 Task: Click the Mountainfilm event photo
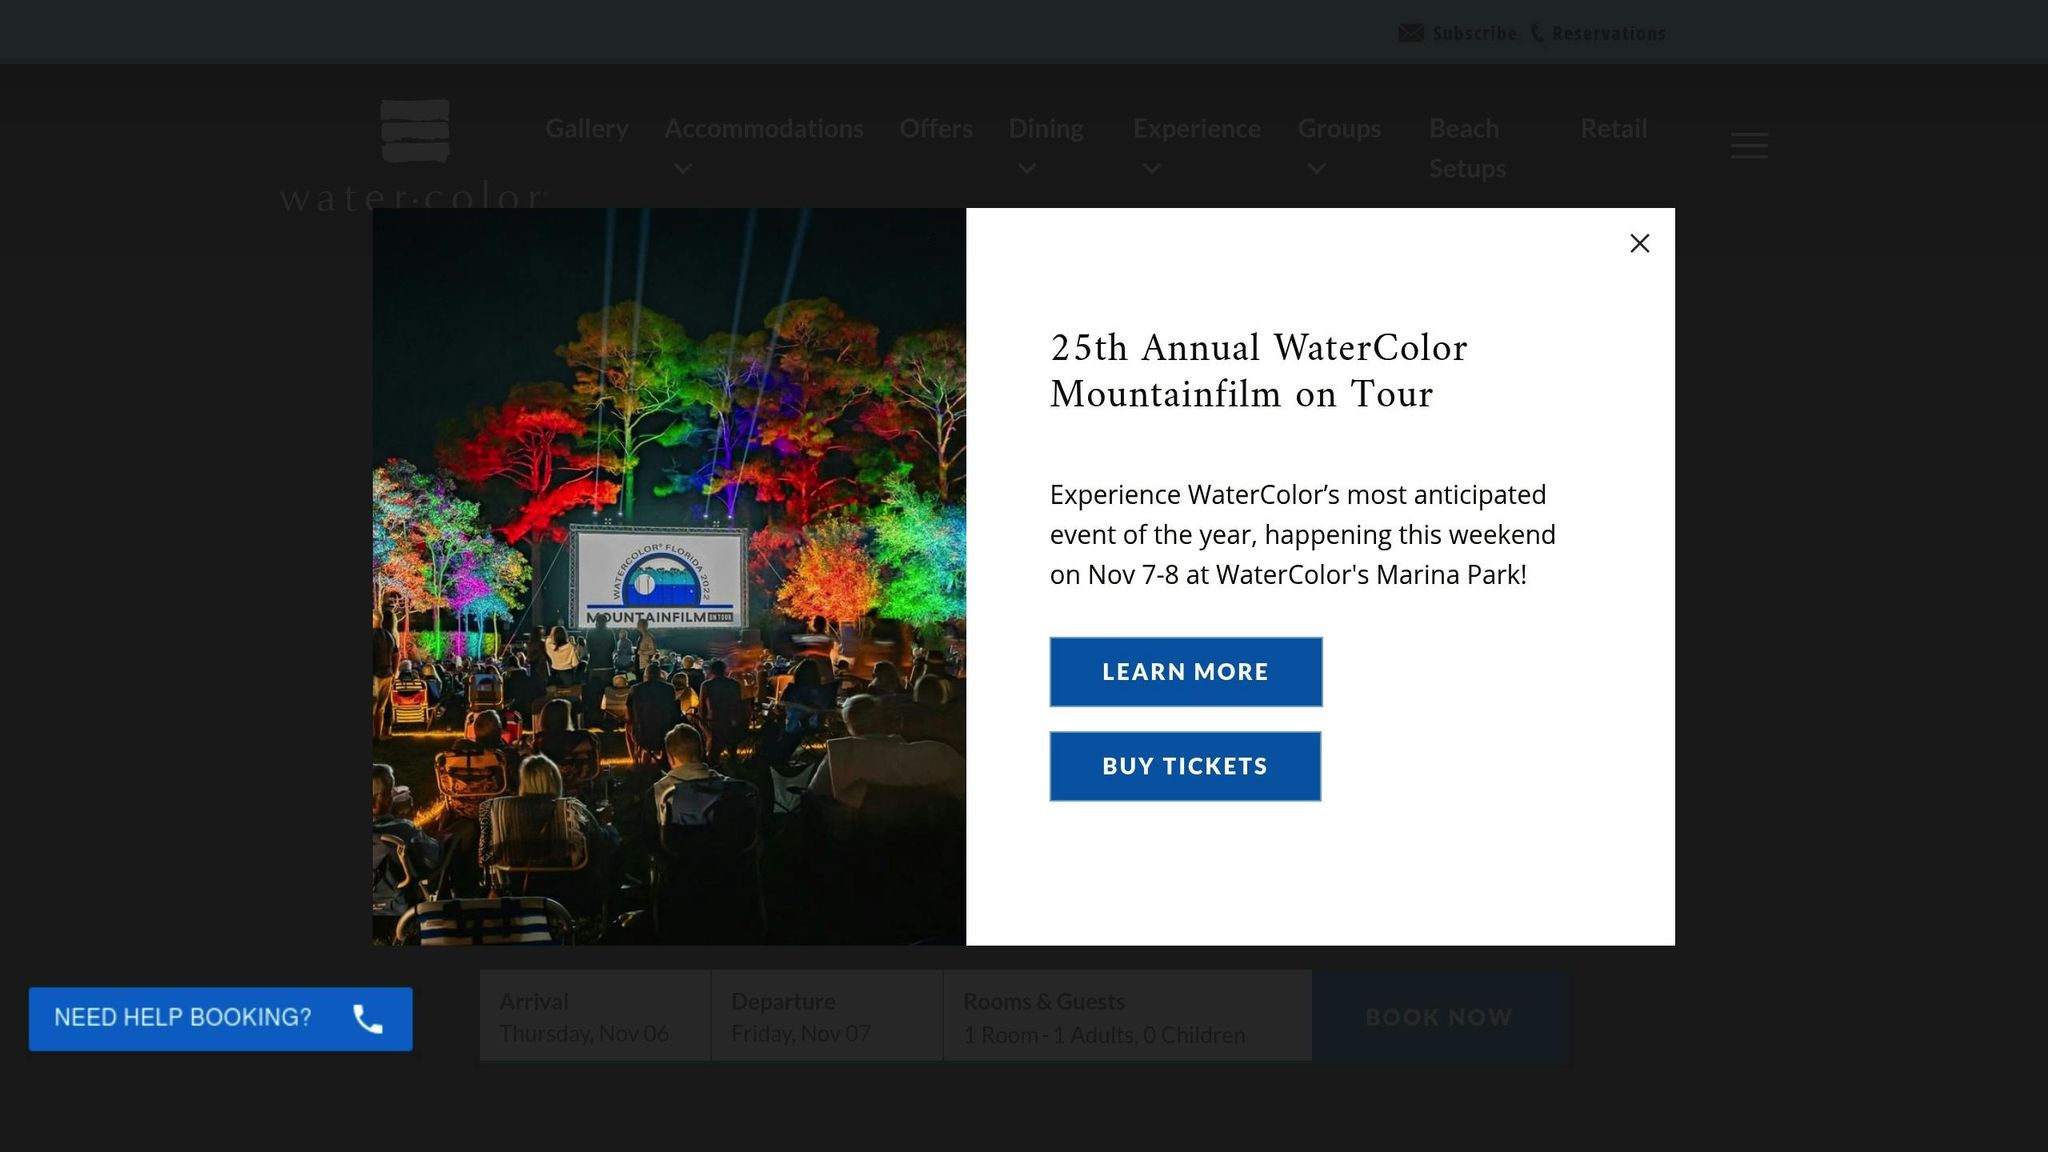(669, 576)
